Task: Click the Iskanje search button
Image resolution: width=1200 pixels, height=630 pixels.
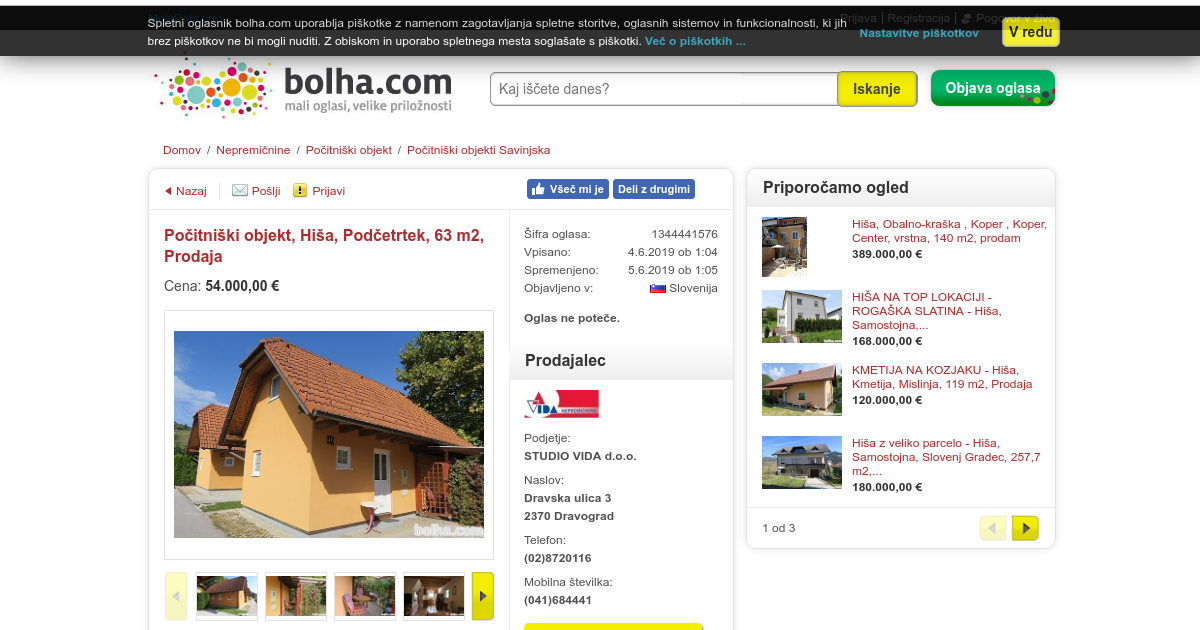Action: point(877,89)
